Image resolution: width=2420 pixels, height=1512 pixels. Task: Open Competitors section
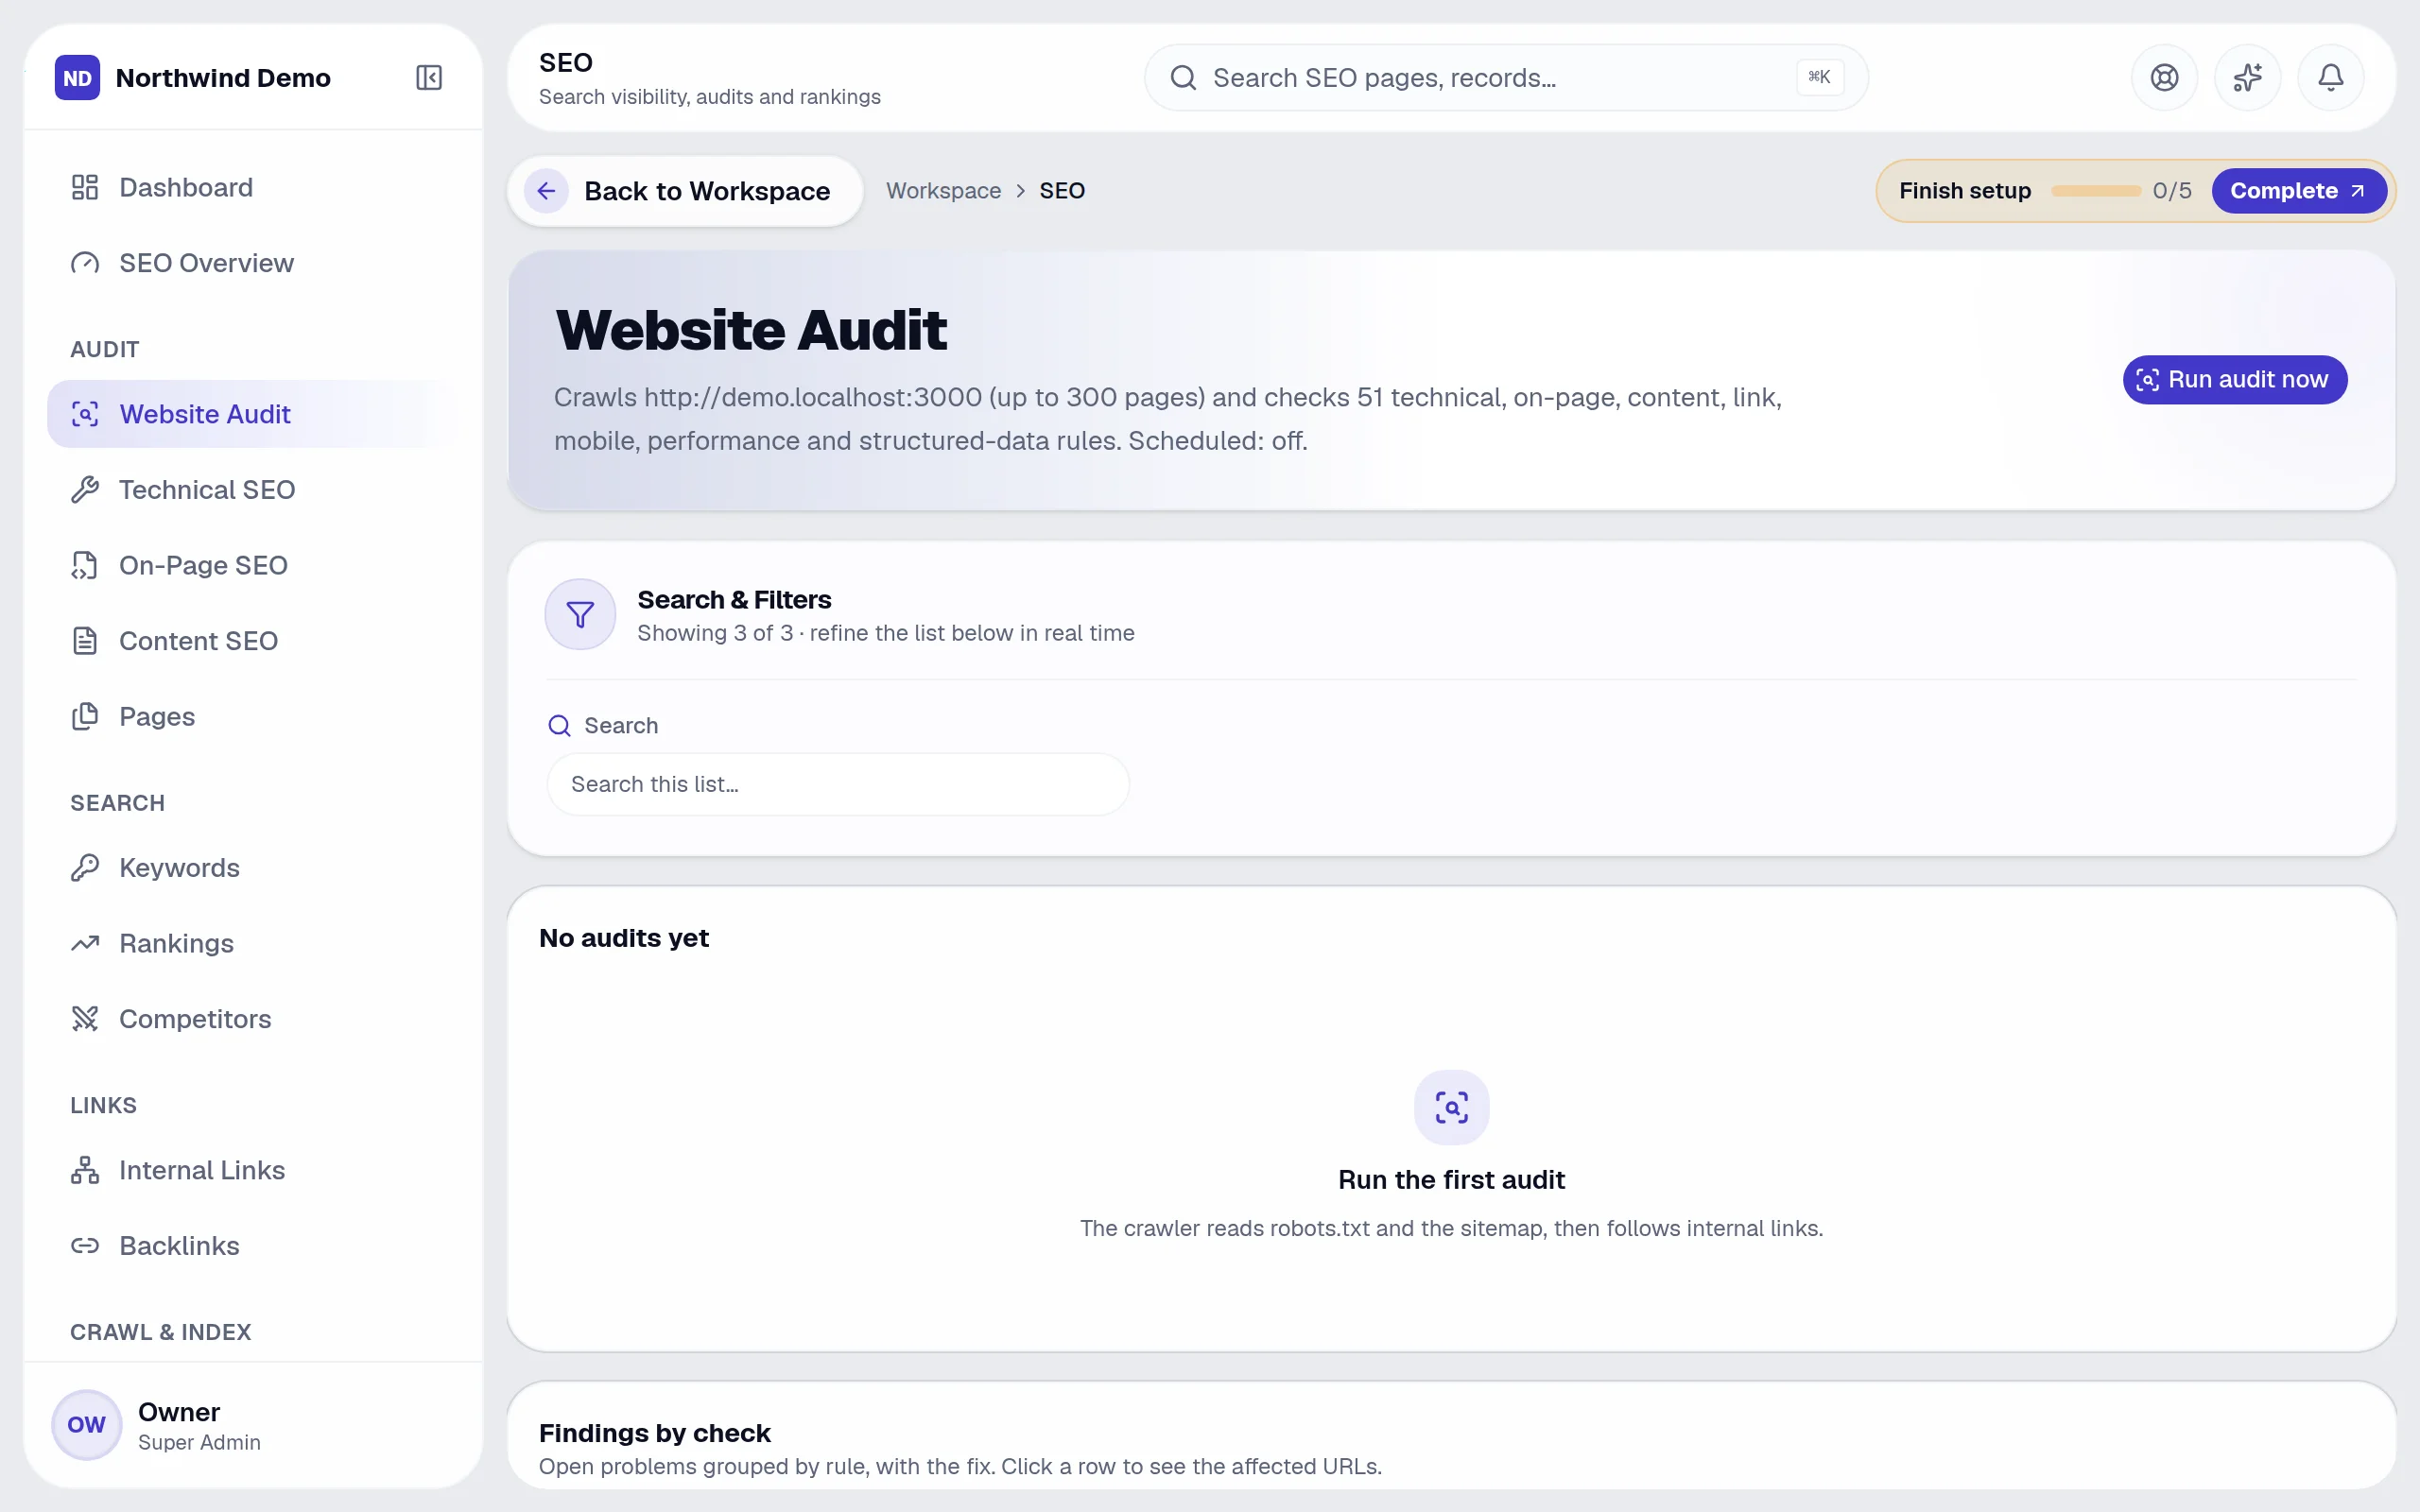pyautogui.click(x=253, y=1019)
